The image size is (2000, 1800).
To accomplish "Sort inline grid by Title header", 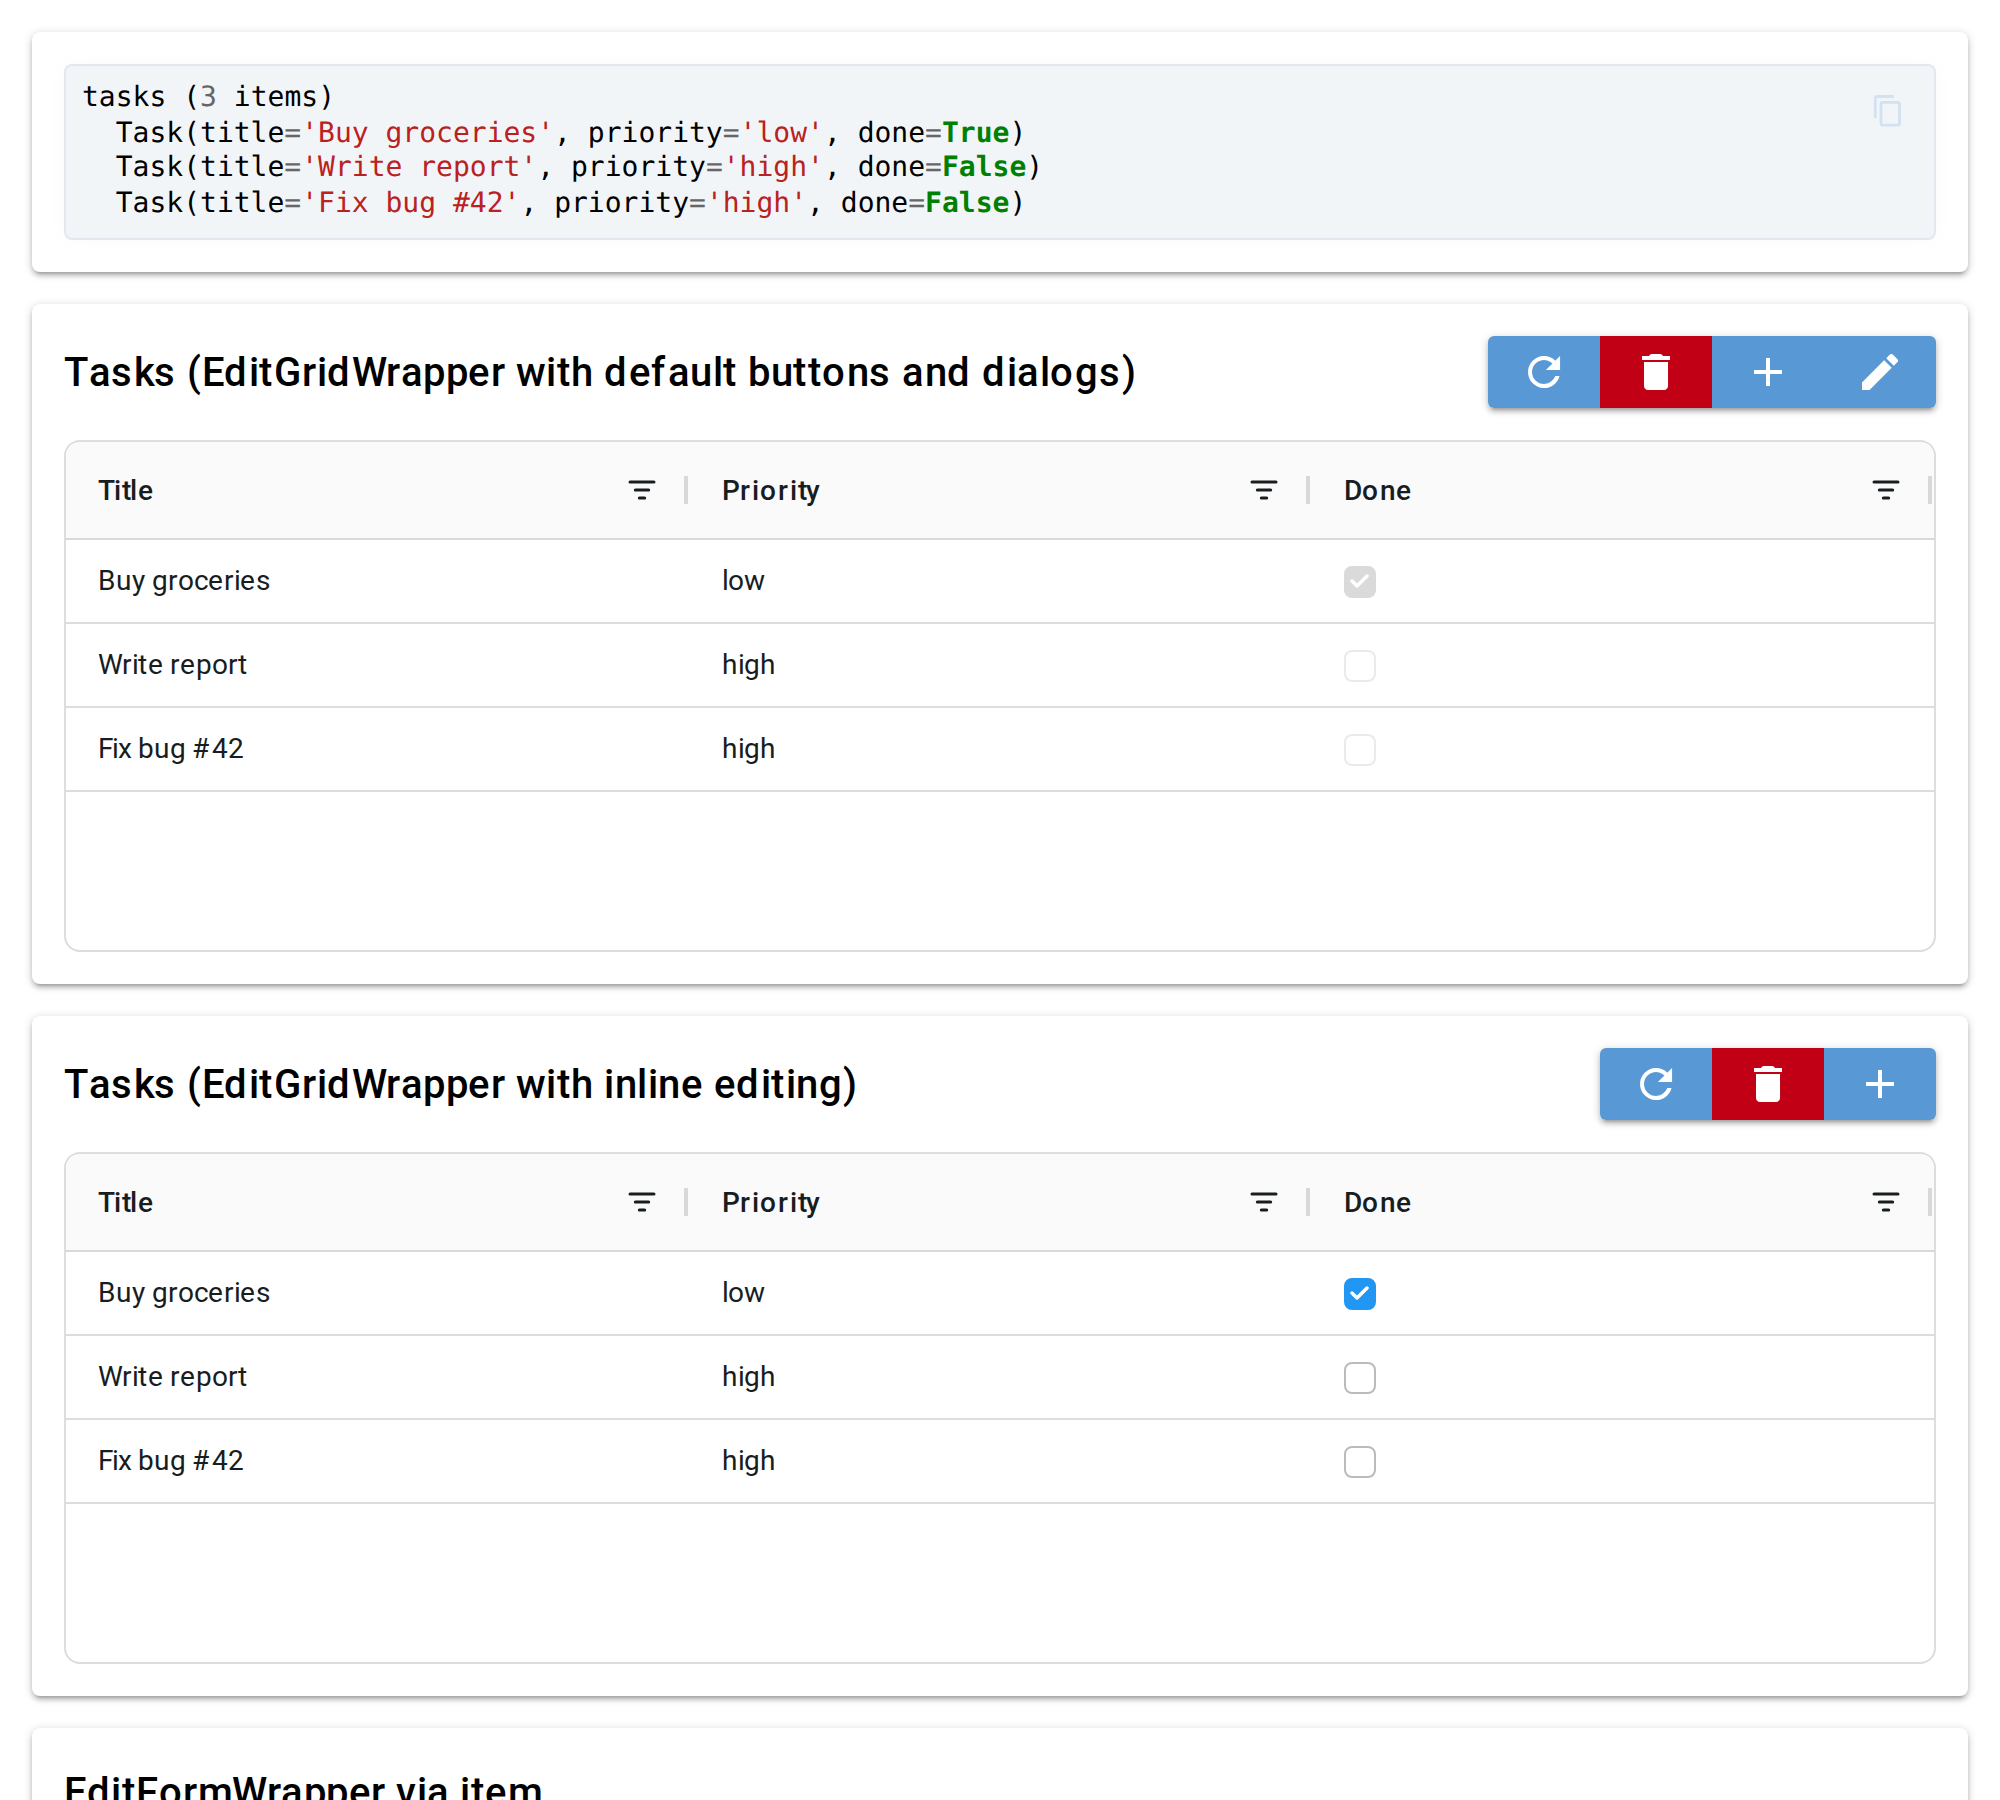I will (126, 1202).
